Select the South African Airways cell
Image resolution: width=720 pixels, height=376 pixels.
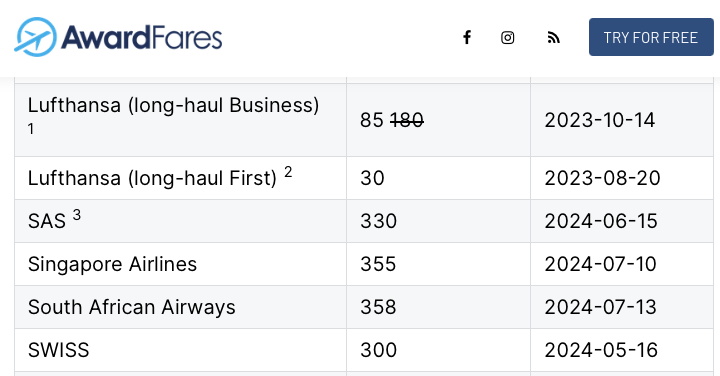click(180, 307)
